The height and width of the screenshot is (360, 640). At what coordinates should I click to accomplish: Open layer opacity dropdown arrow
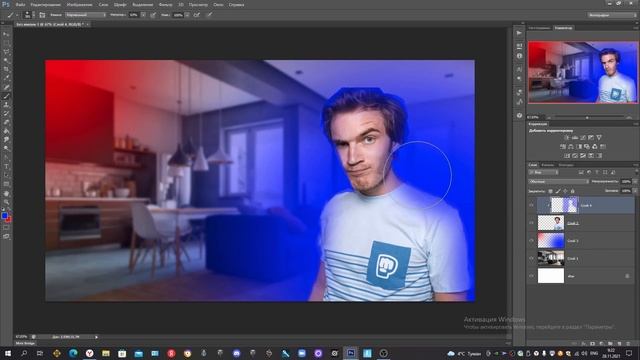635,181
